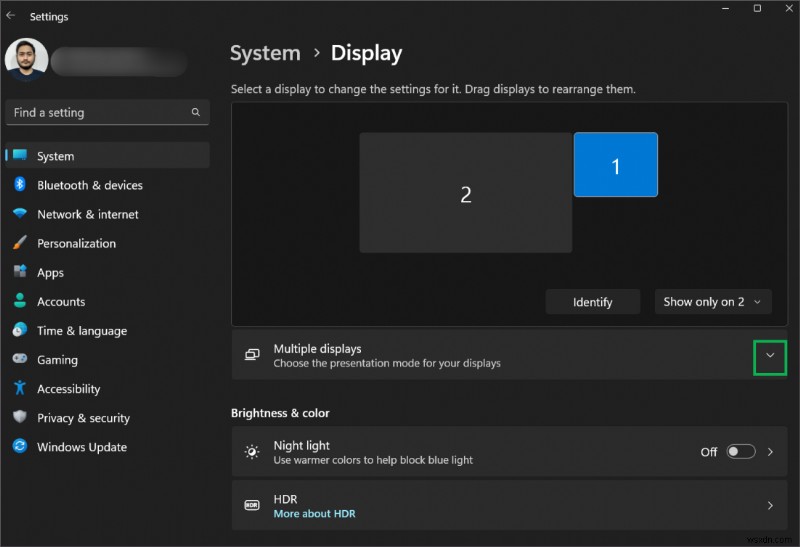Click the back arrow beside Settings
Image resolution: width=800 pixels, height=547 pixels.
10,16
